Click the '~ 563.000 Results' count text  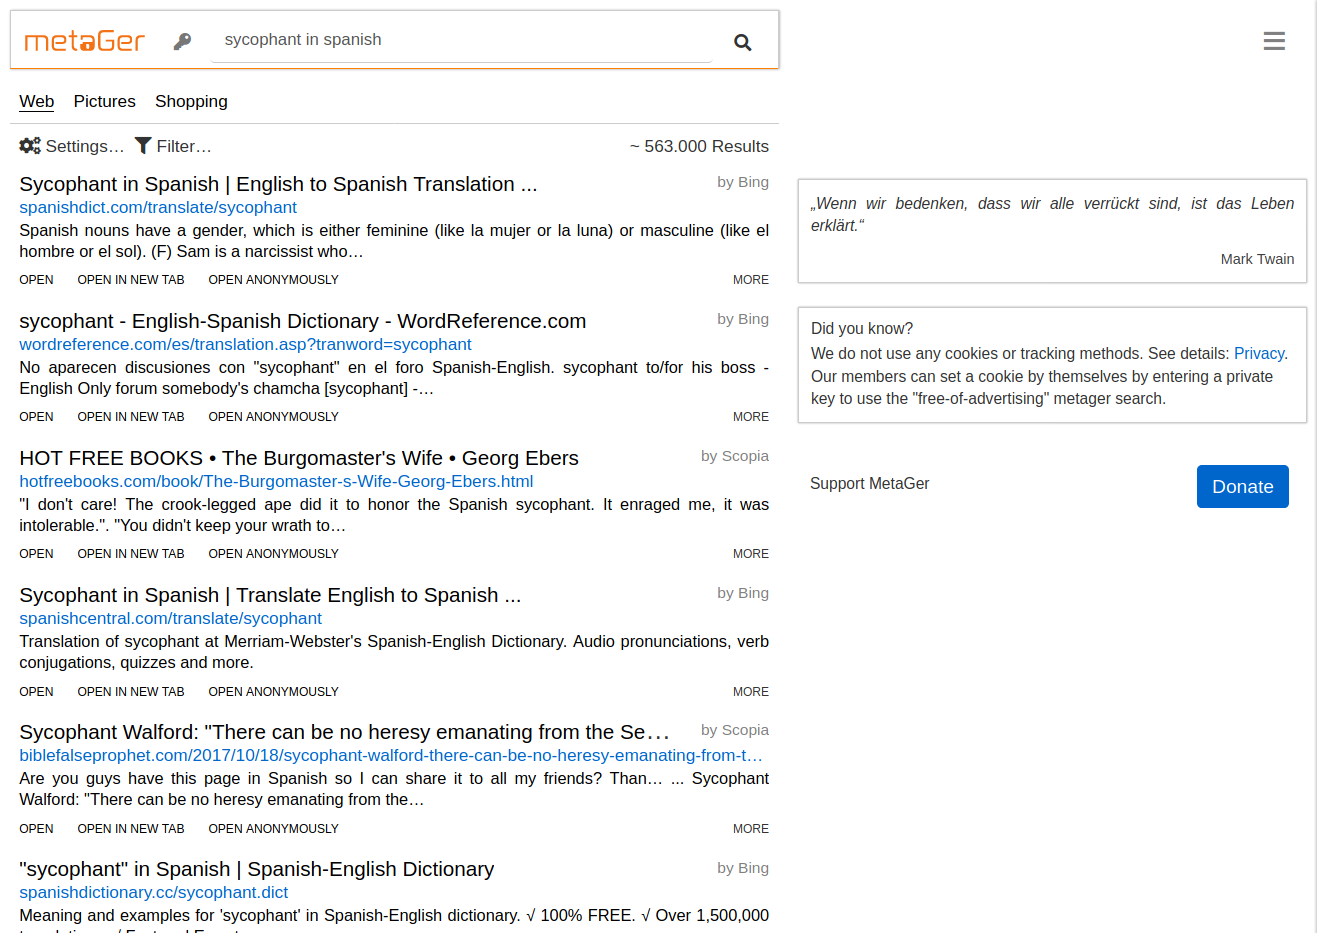pyautogui.click(x=699, y=146)
